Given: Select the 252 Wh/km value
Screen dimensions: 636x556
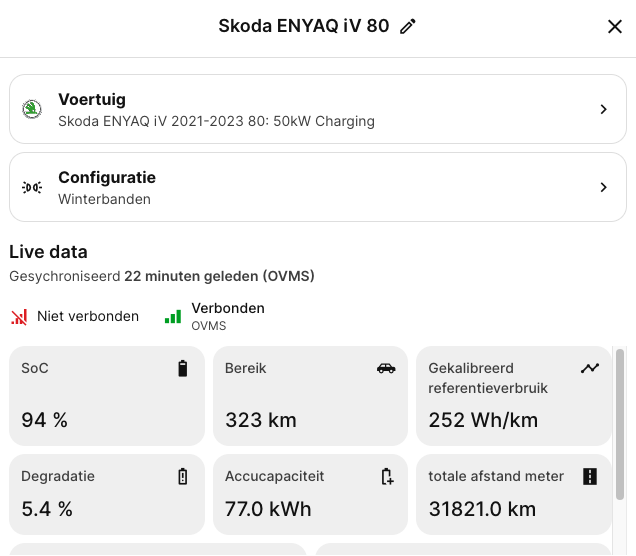Looking at the screenshot, I should click(x=483, y=420).
